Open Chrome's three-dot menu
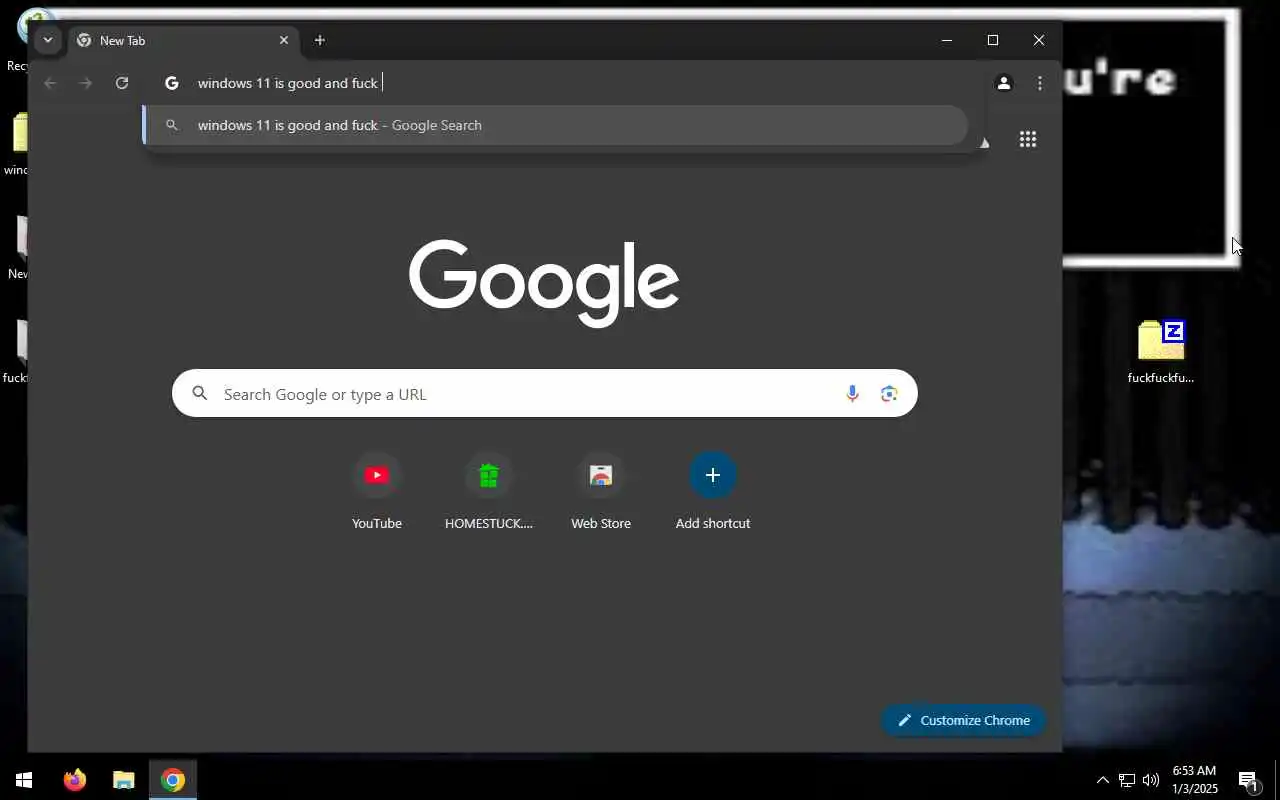1280x800 pixels. coord(1040,83)
